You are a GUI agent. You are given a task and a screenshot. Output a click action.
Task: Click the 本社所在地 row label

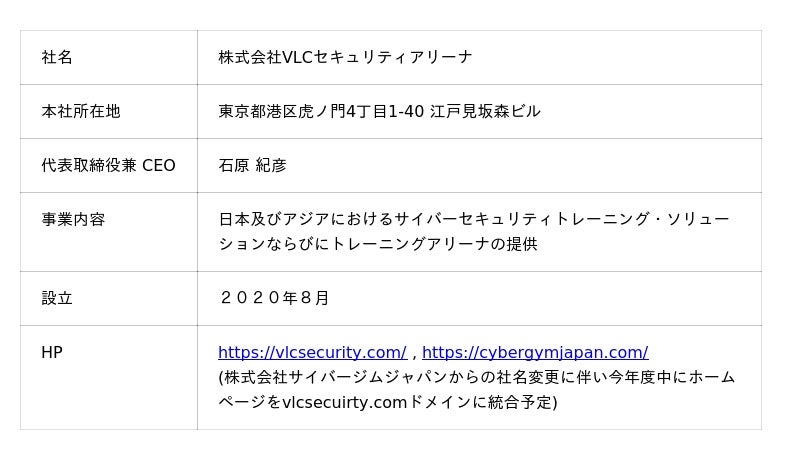click(x=80, y=111)
